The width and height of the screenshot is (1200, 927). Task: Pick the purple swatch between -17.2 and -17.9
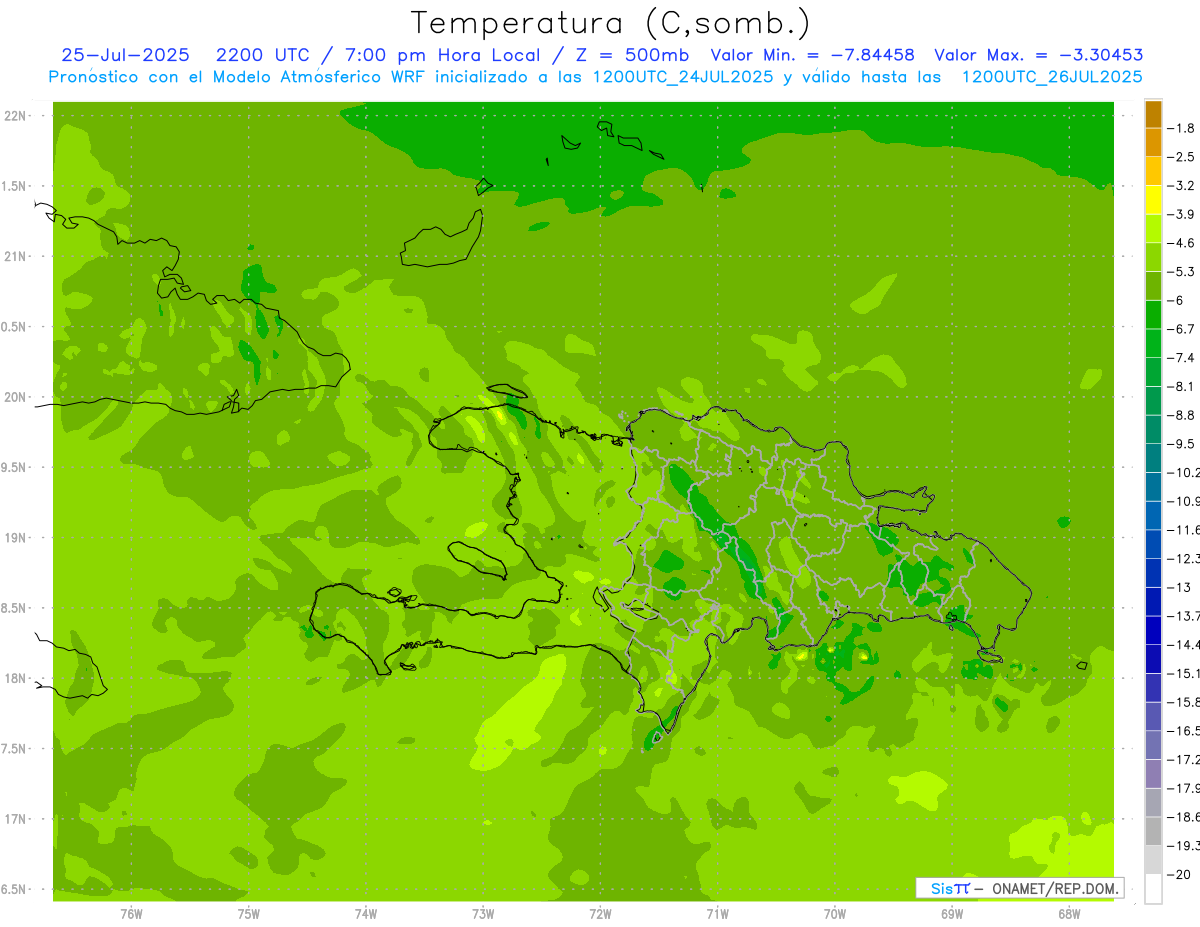1153,774
